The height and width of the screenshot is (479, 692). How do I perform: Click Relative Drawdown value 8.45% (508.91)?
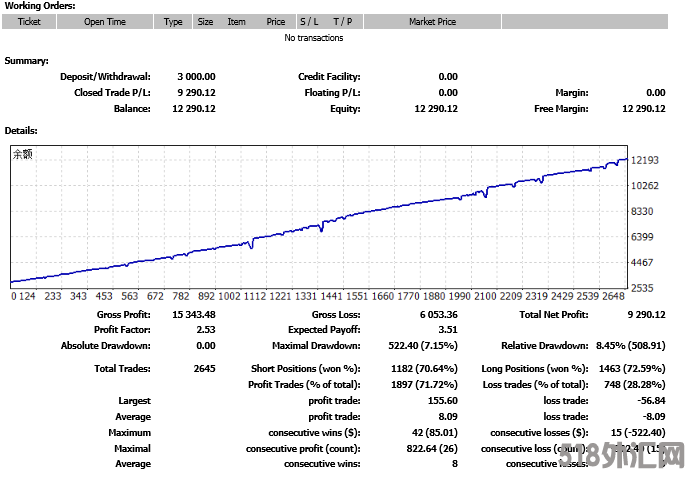[x=631, y=346]
